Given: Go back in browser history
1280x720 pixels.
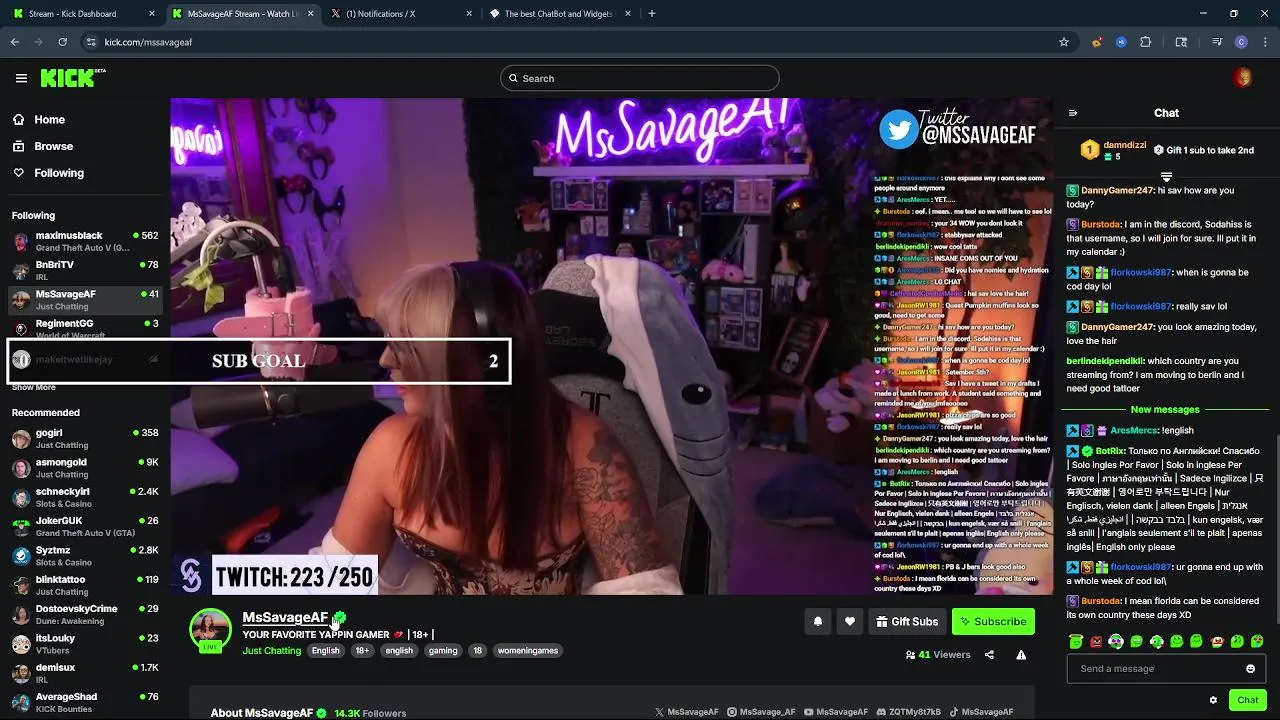Looking at the screenshot, I should point(15,42).
